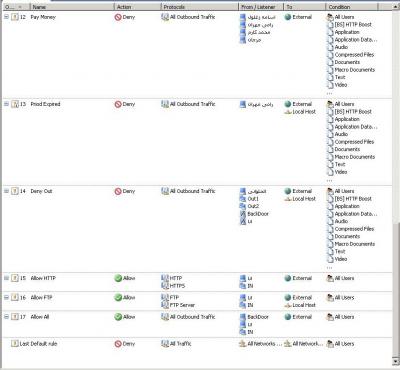Click Compressed Files condition in Pay Money rule

[354, 55]
